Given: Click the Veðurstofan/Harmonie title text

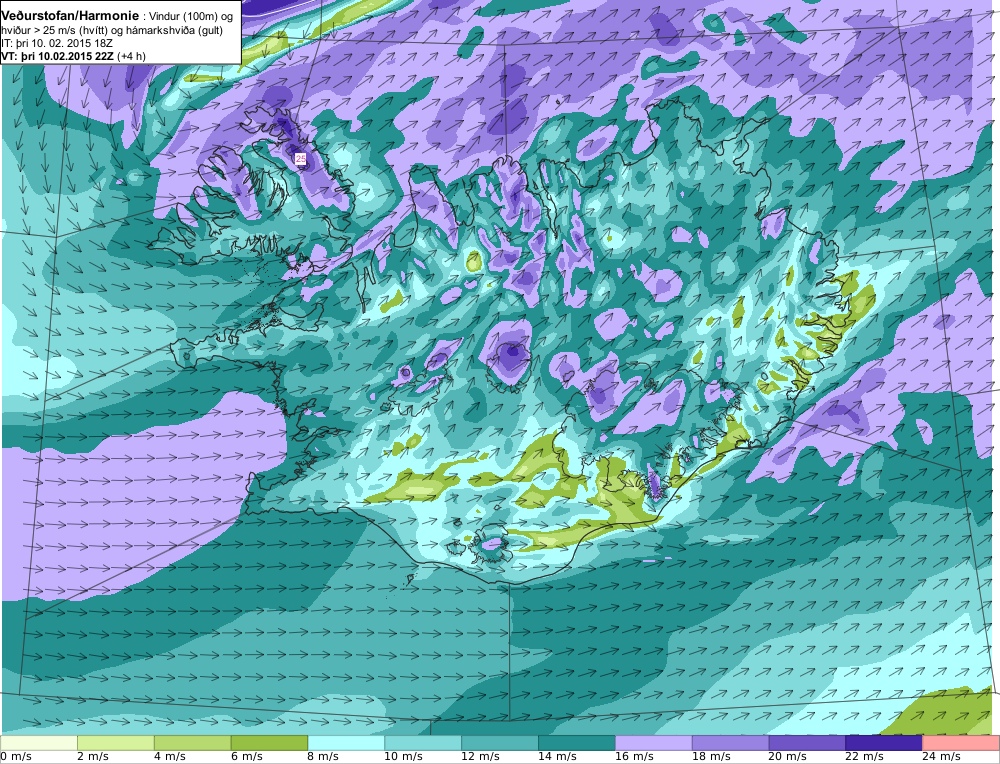Looking at the screenshot, I should click(x=70, y=16).
